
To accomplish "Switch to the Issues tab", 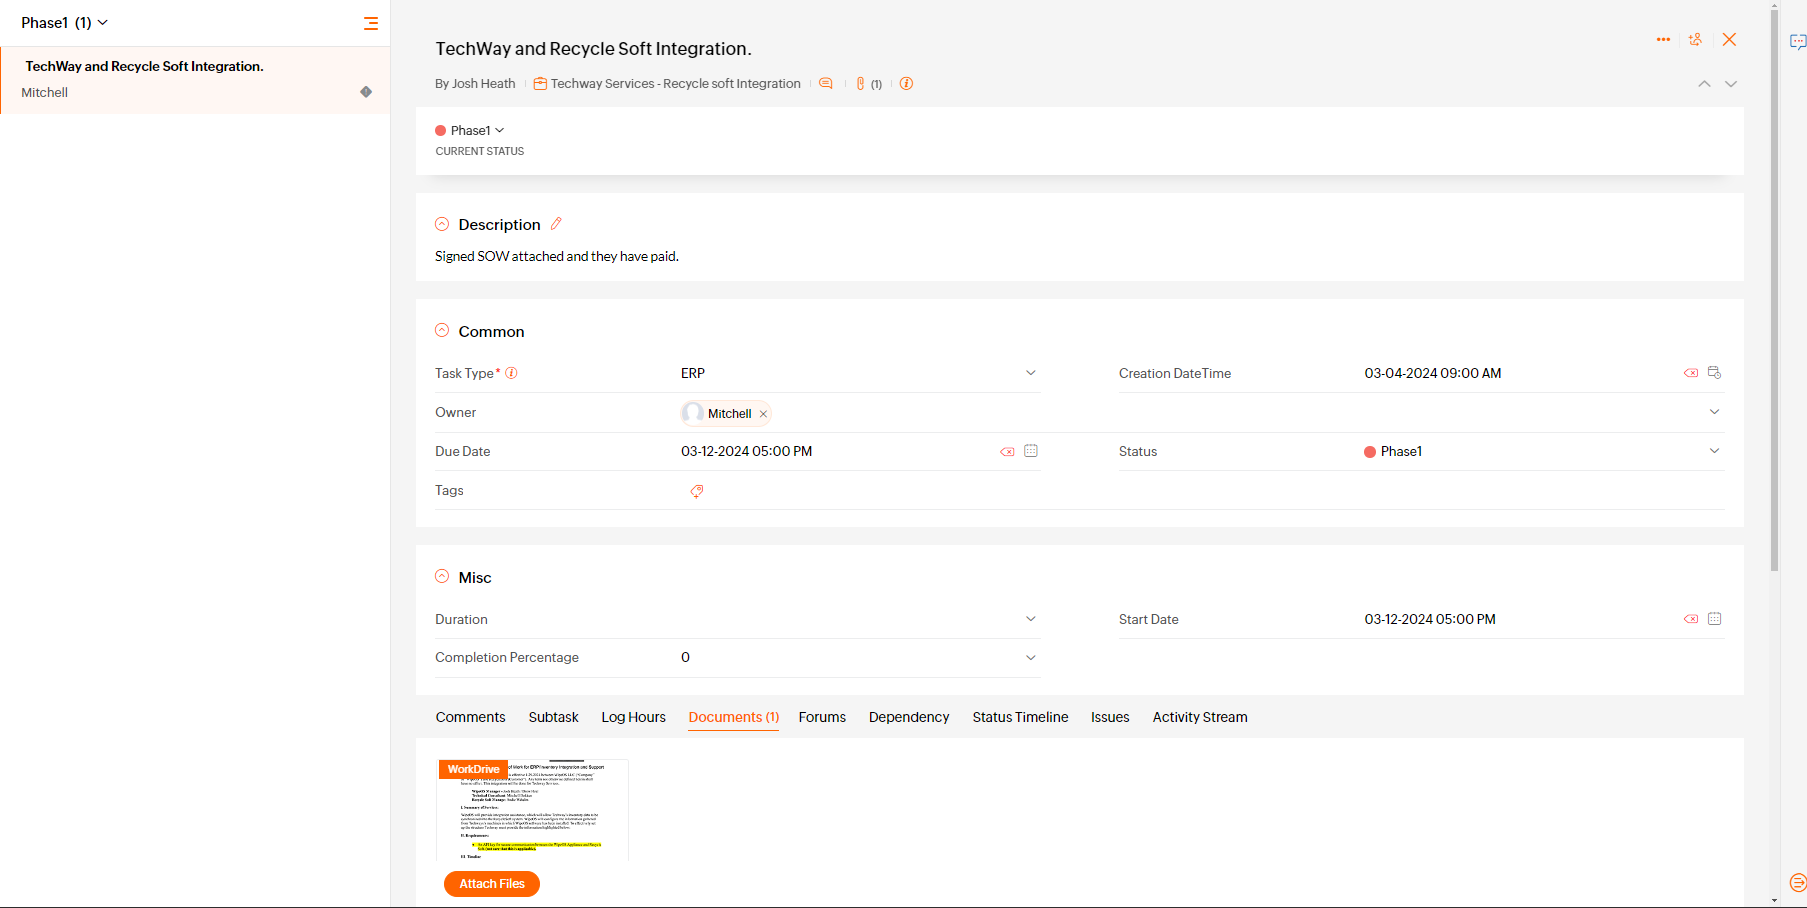I will (1110, 717).
